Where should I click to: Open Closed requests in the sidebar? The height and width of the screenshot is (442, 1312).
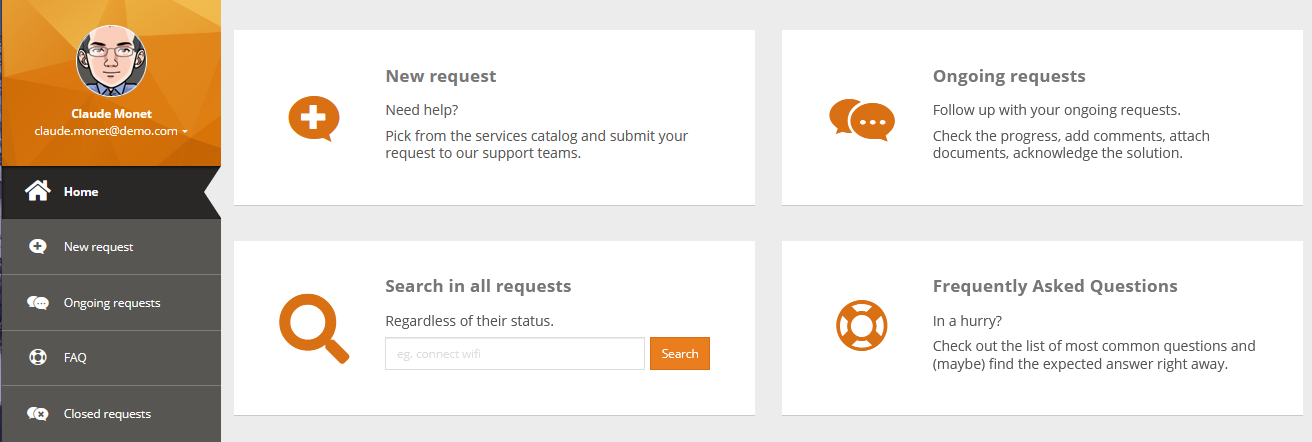107,413
